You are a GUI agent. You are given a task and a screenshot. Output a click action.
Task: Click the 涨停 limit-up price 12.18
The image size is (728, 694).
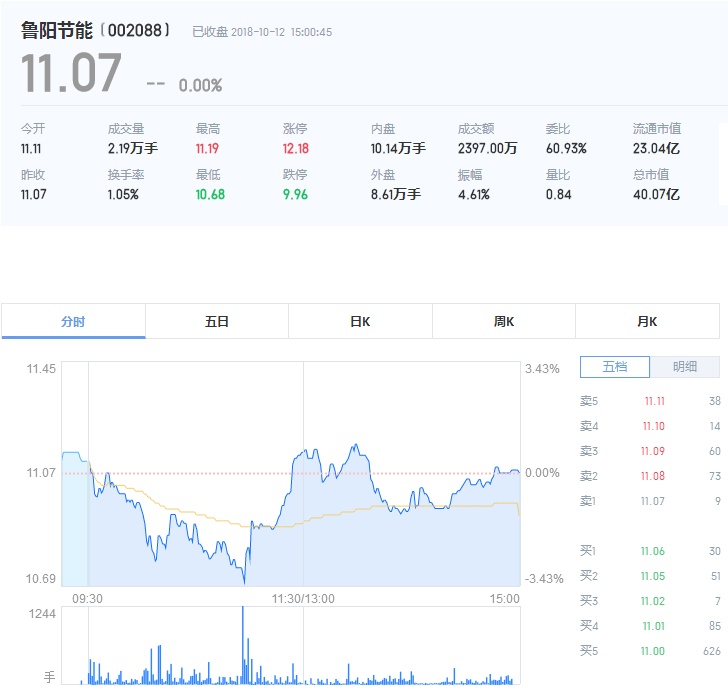[x=296, y=149]
